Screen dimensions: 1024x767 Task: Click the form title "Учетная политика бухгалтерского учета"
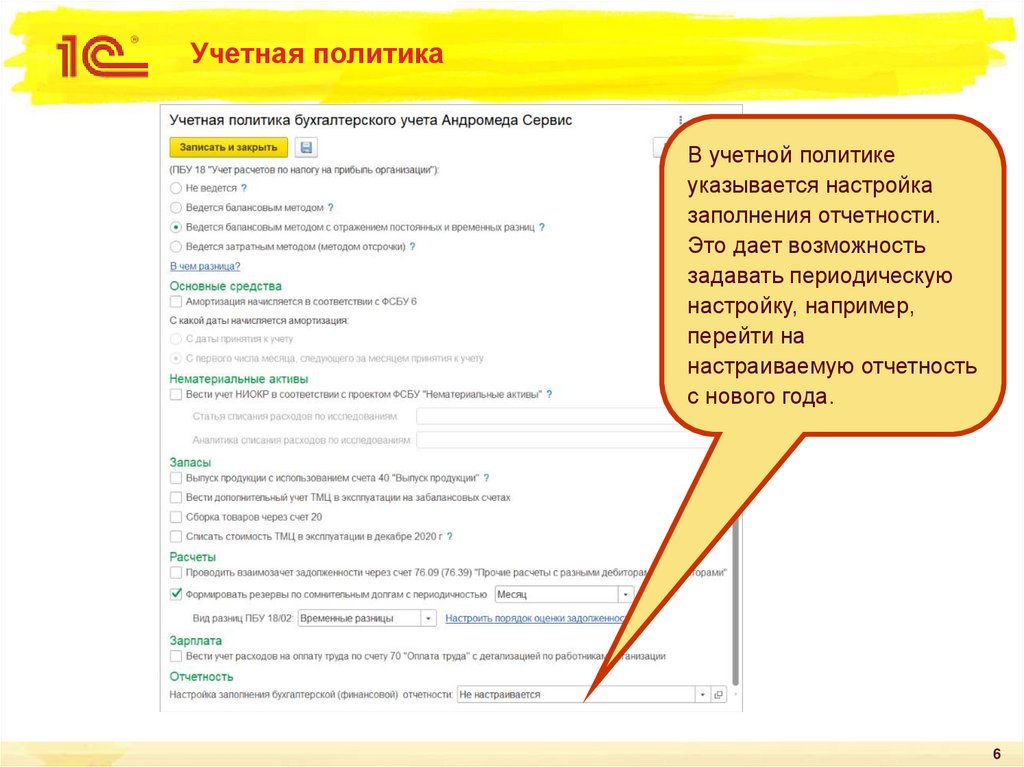370,120
